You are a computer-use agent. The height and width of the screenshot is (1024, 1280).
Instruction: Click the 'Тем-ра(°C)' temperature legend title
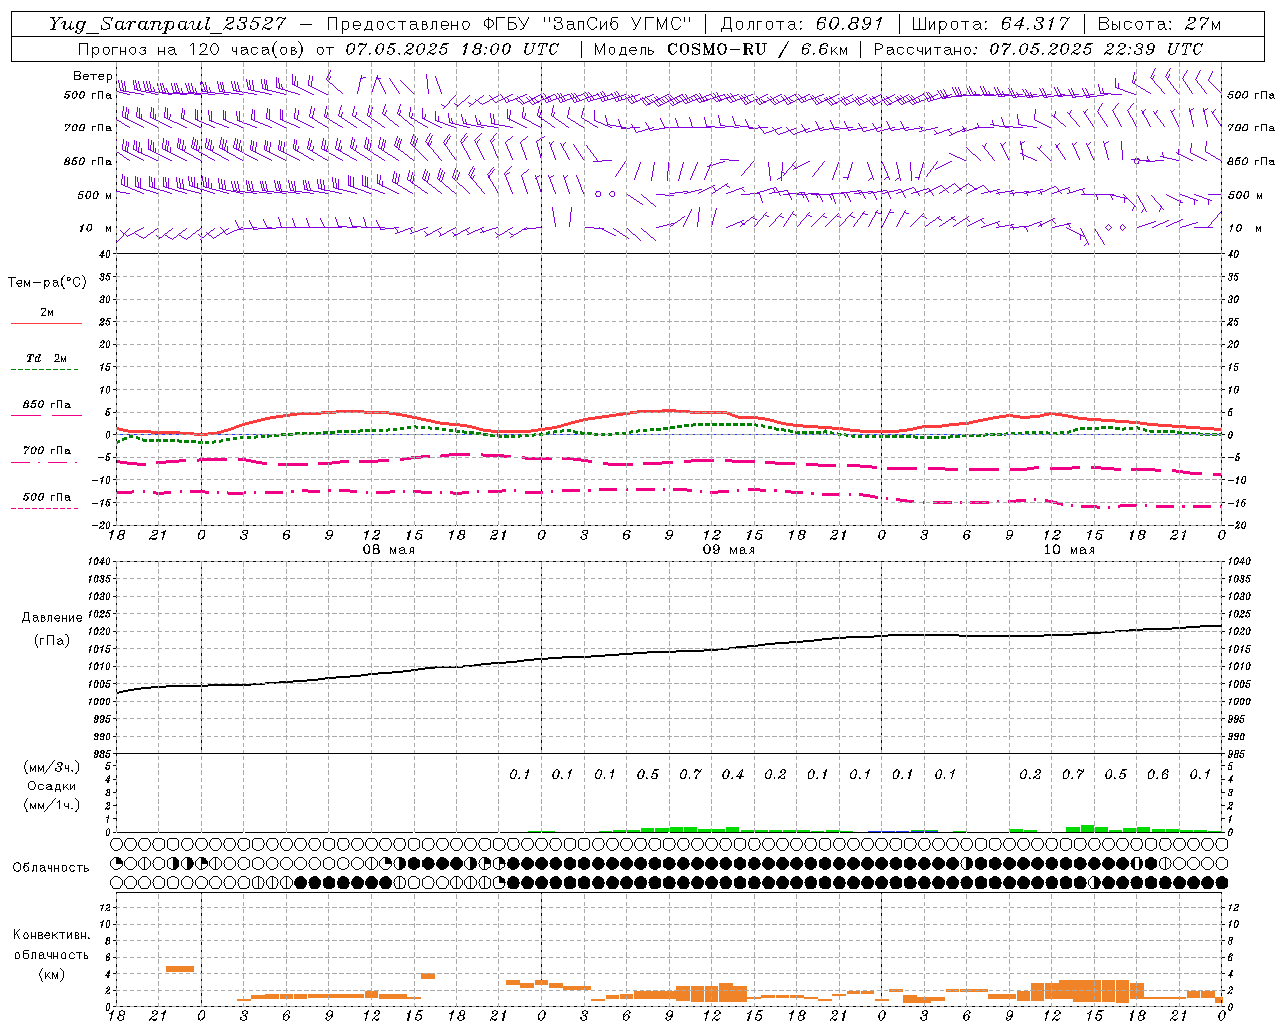tap(47, 283)
